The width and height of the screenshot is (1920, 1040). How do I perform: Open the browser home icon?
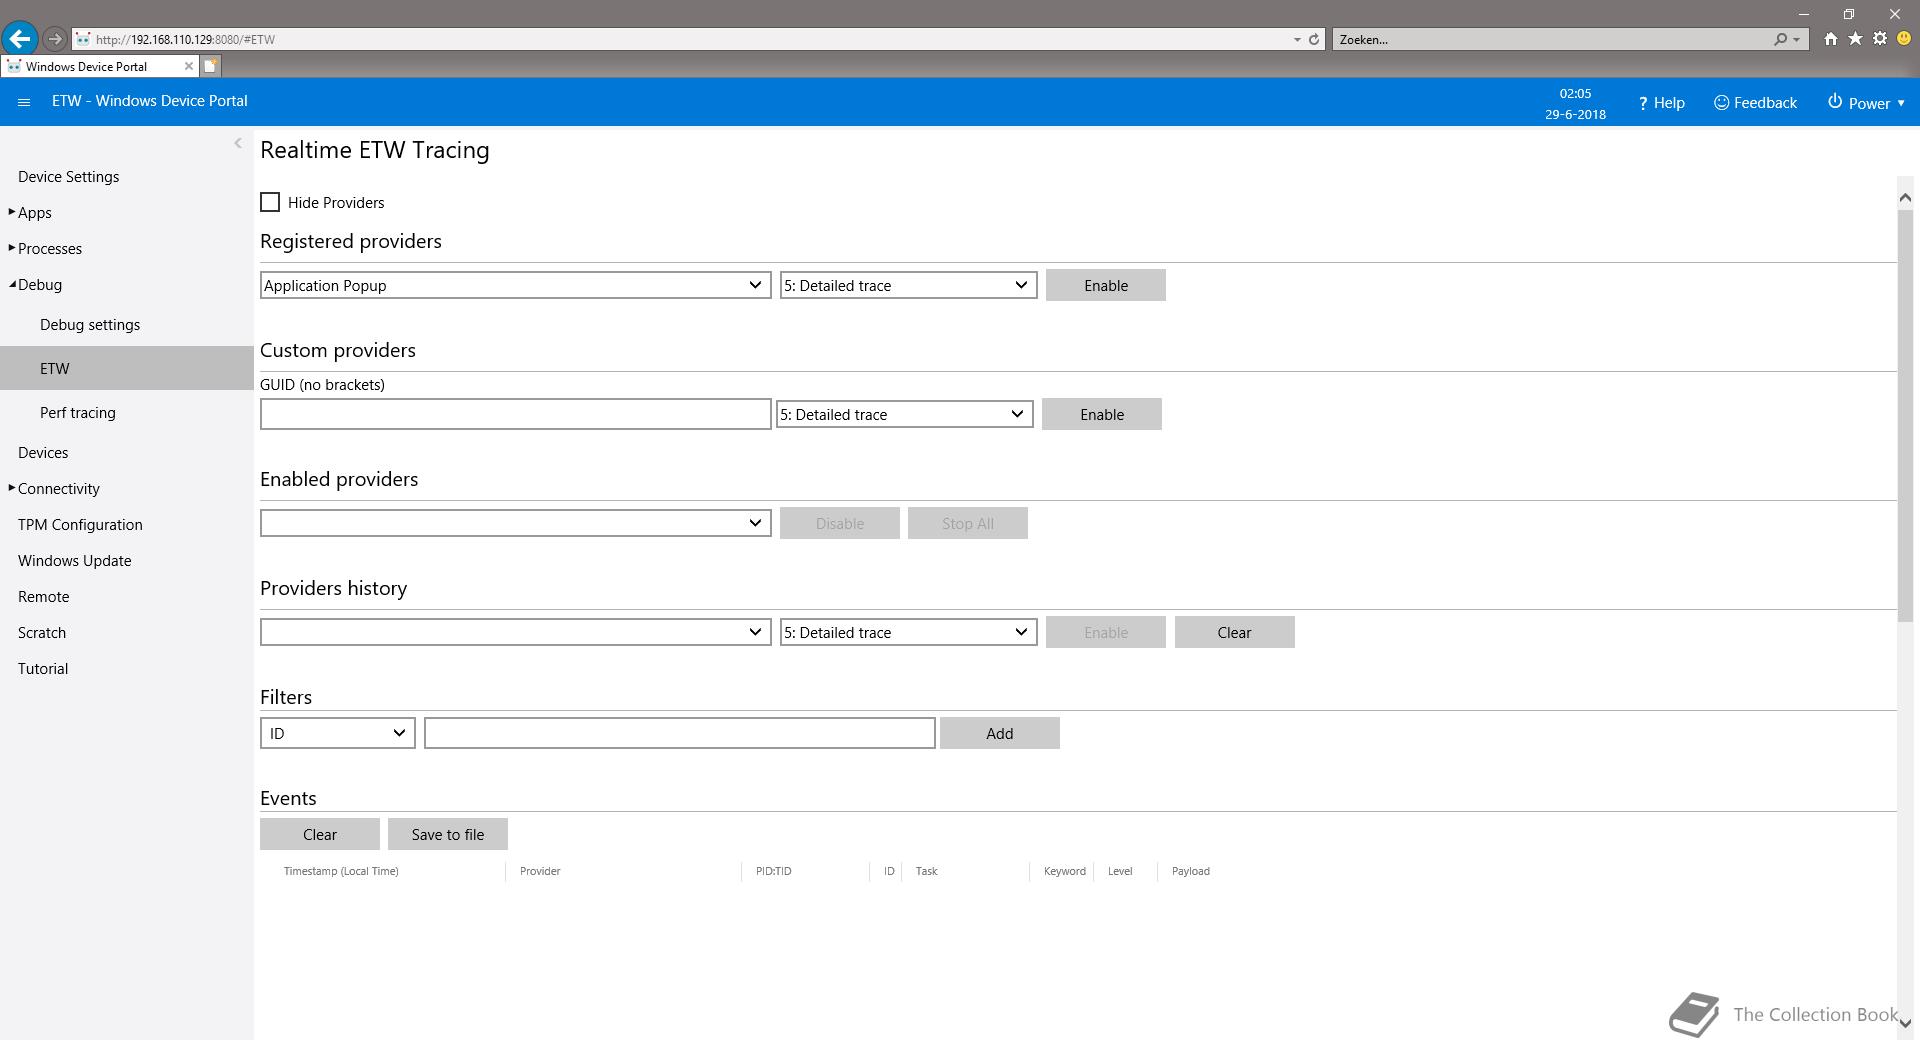pos(1830,39)
